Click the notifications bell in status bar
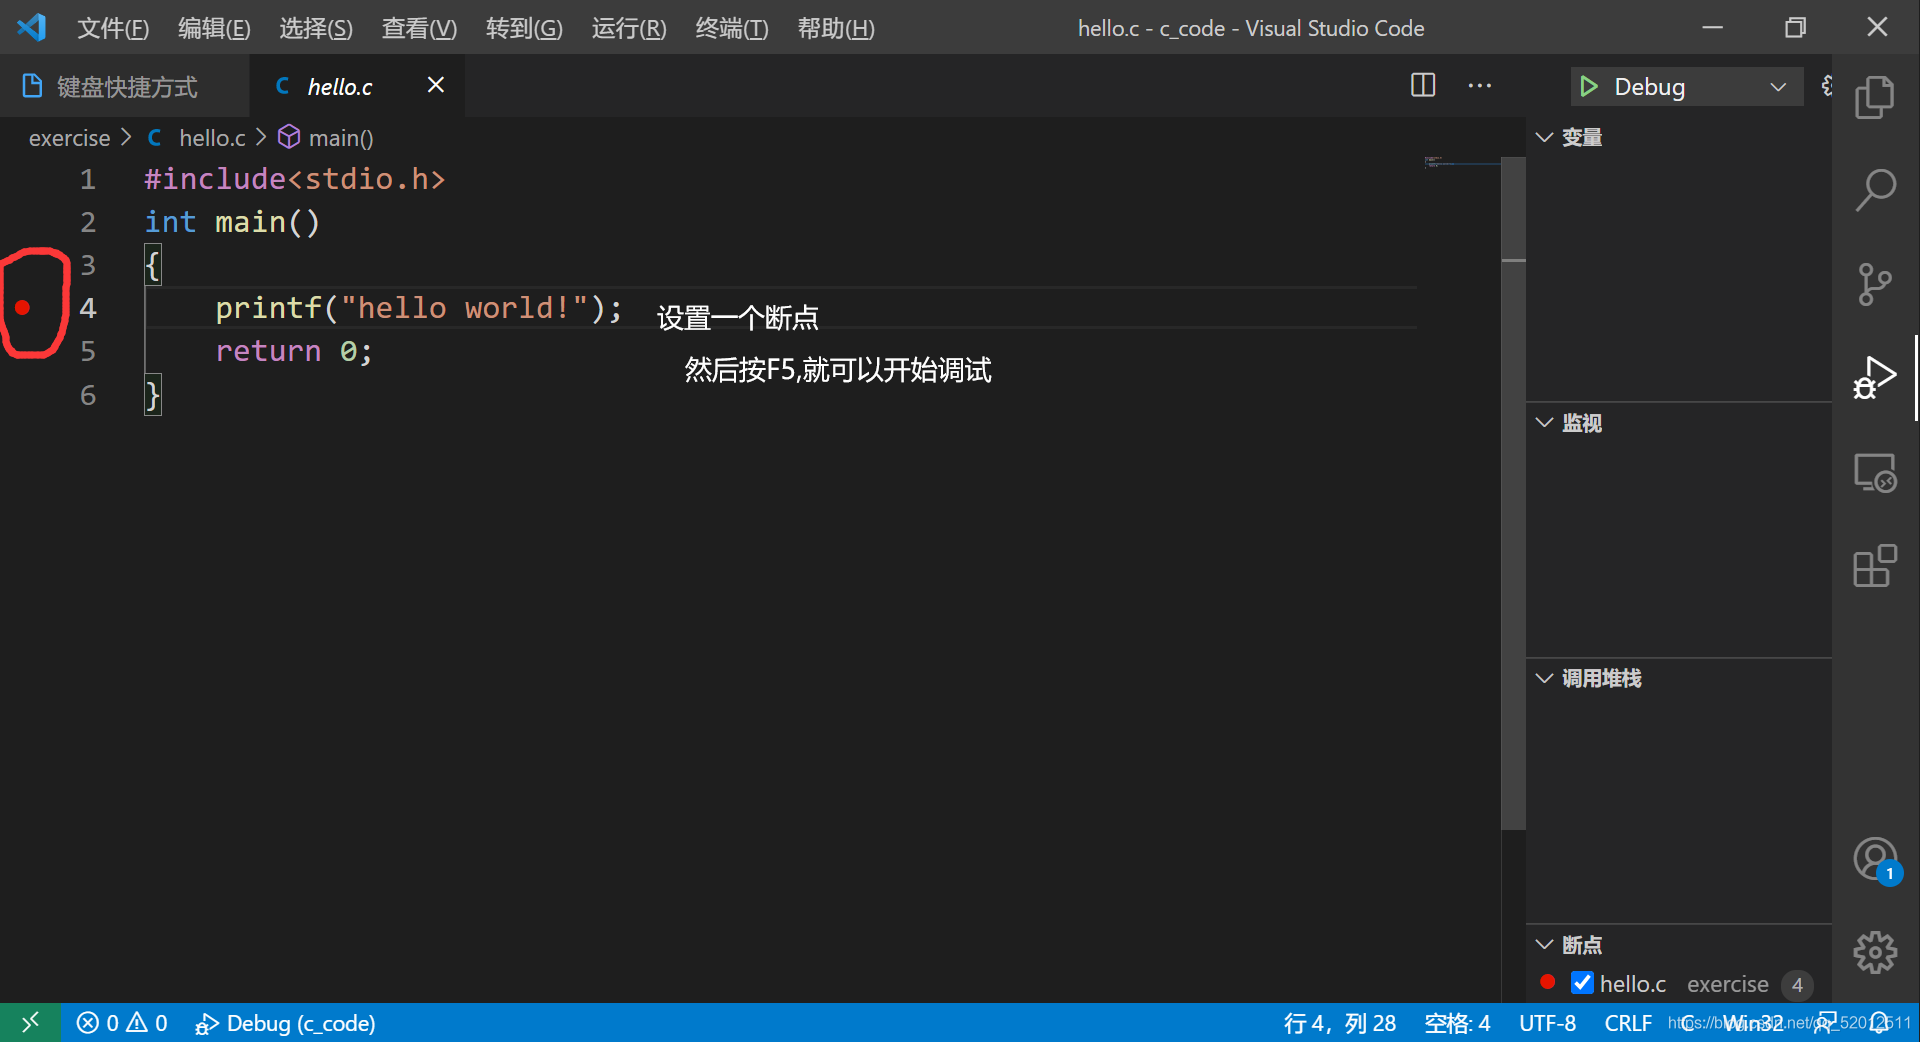 (1880, 1023)
